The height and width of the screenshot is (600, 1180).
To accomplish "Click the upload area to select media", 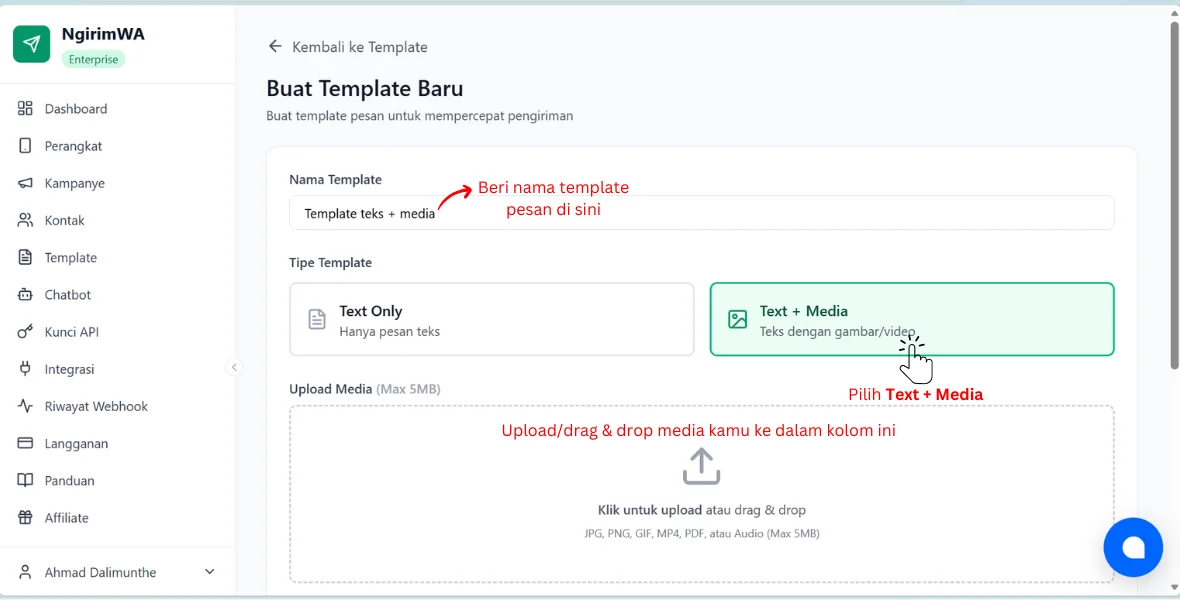I will click(701, 495).
